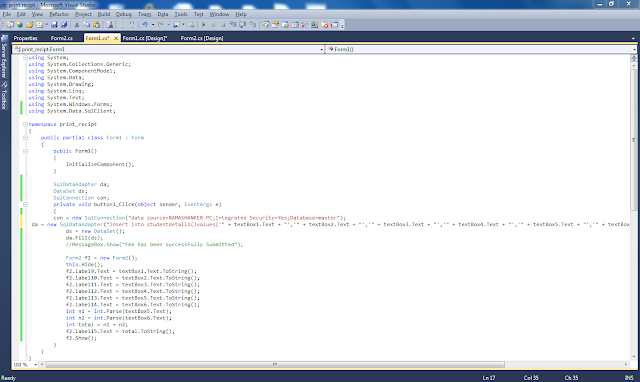Open the Refactor menu
640x382 pixels.
click(x=59, y=14)
